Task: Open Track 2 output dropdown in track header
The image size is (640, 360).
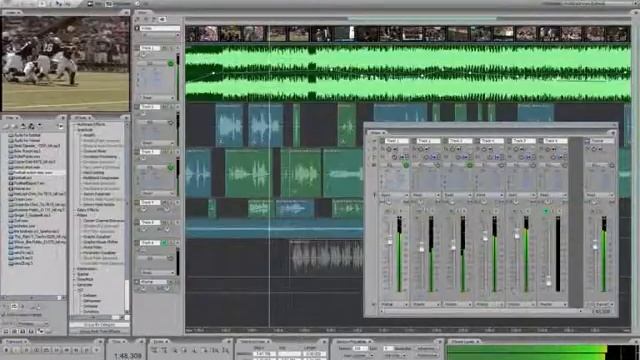Action: click(x=157, y=143)
